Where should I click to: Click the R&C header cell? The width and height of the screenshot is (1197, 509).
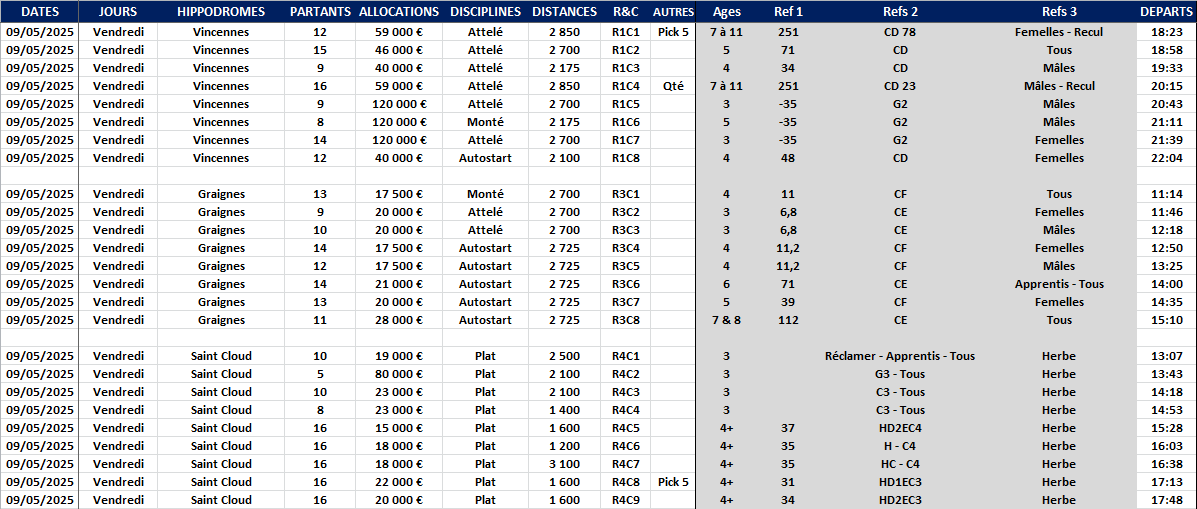[625, 11]
